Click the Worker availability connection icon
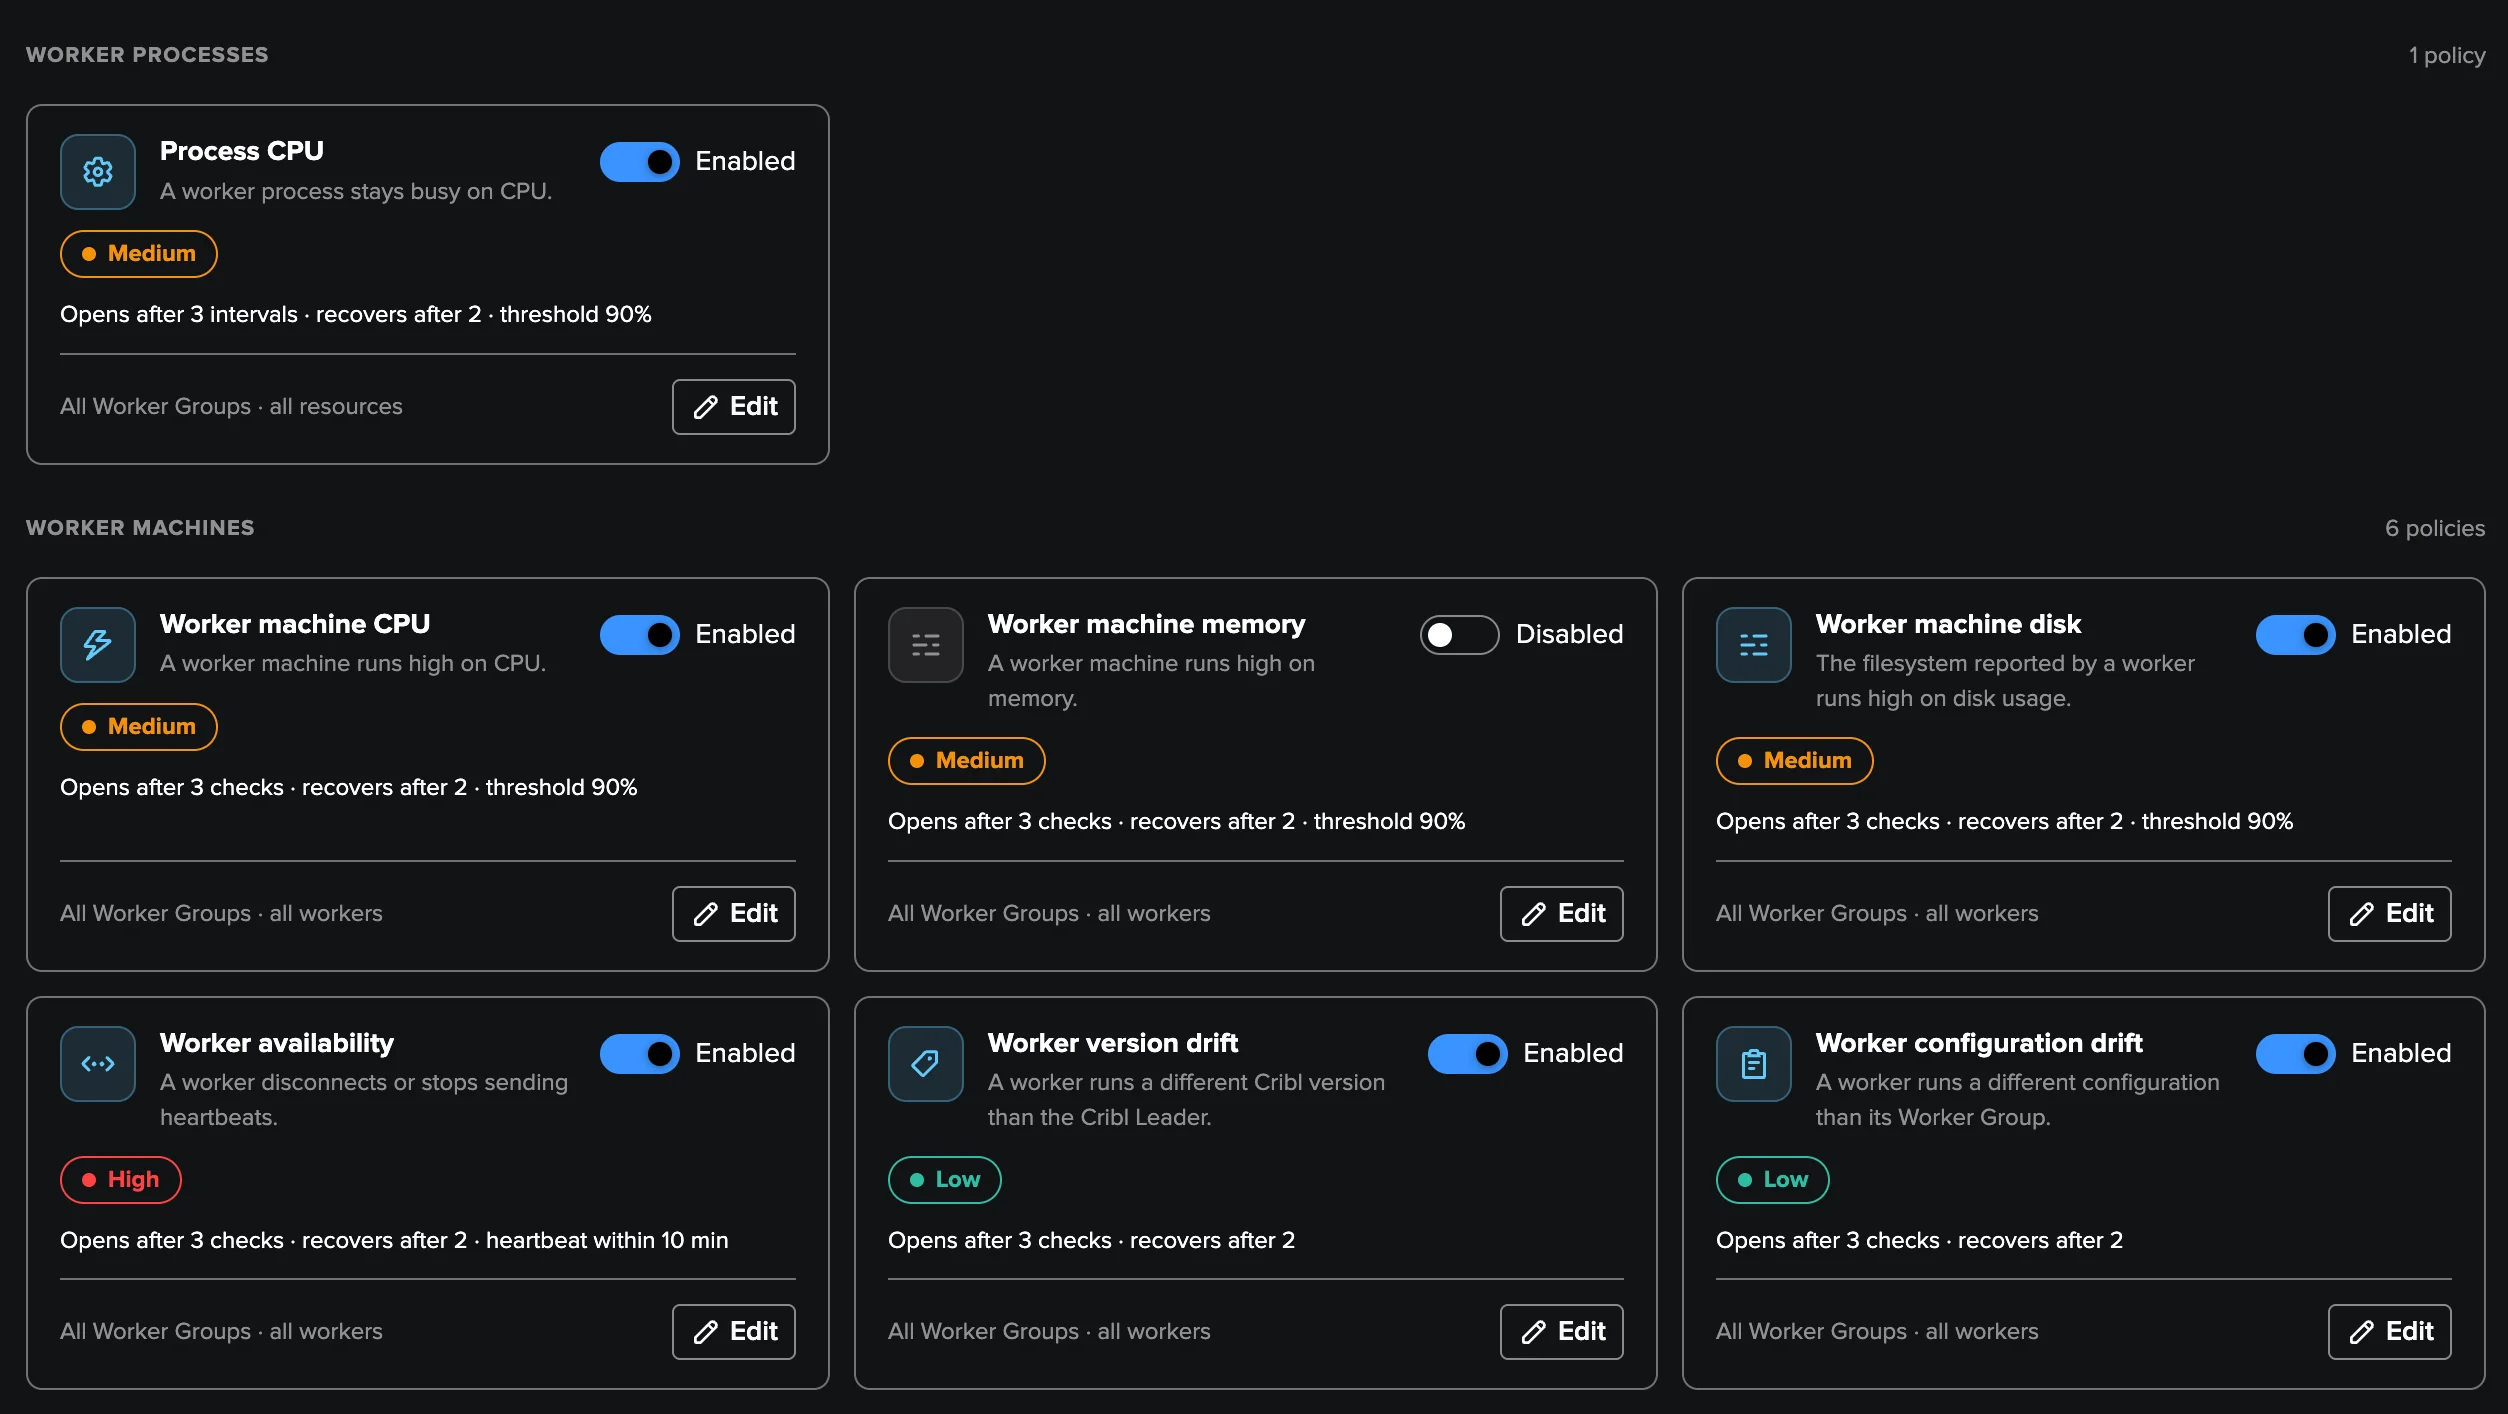The width and height of the screenshot is (2508, 1414). 98,1064
